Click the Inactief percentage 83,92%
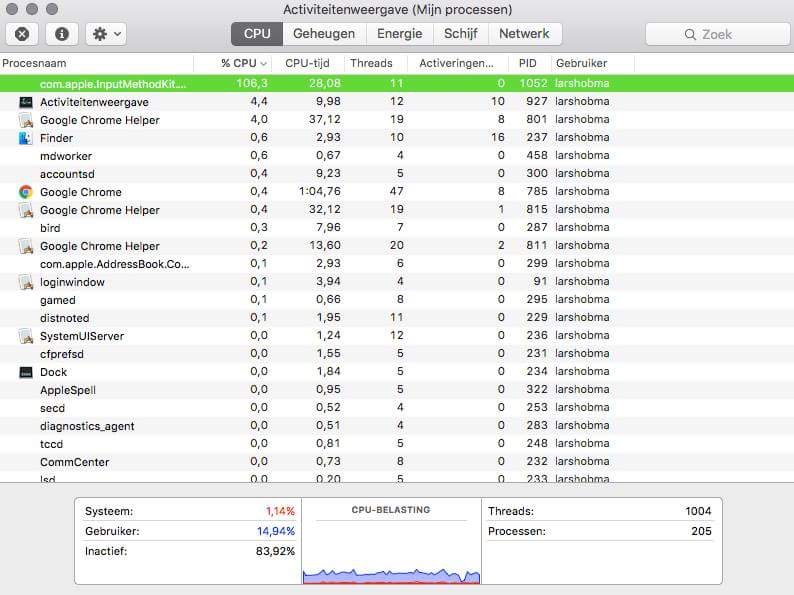 [275, 551]
